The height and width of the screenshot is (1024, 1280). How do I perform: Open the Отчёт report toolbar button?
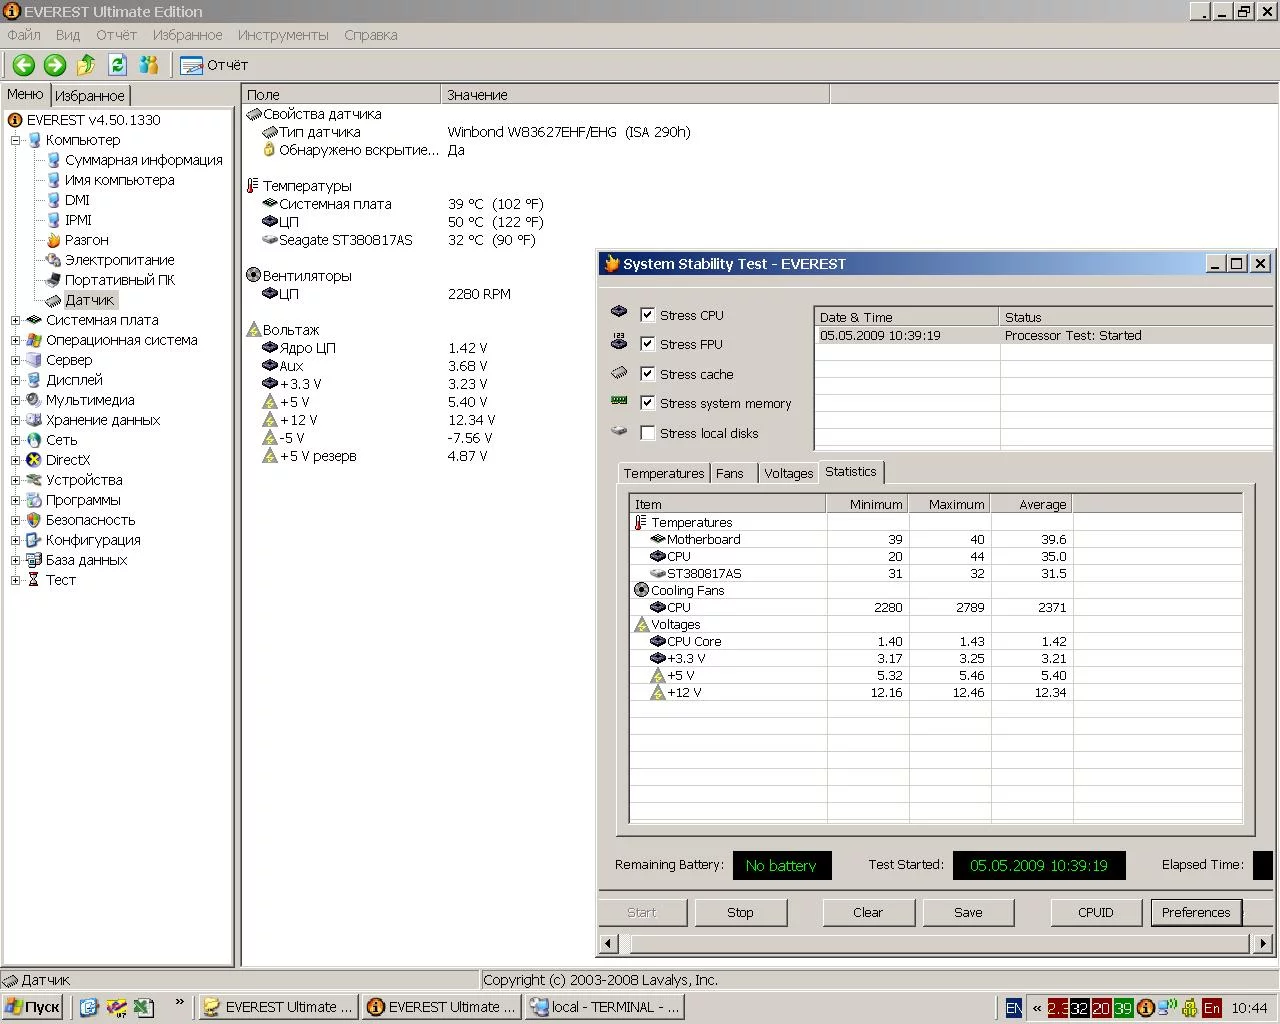click(214, 65)
